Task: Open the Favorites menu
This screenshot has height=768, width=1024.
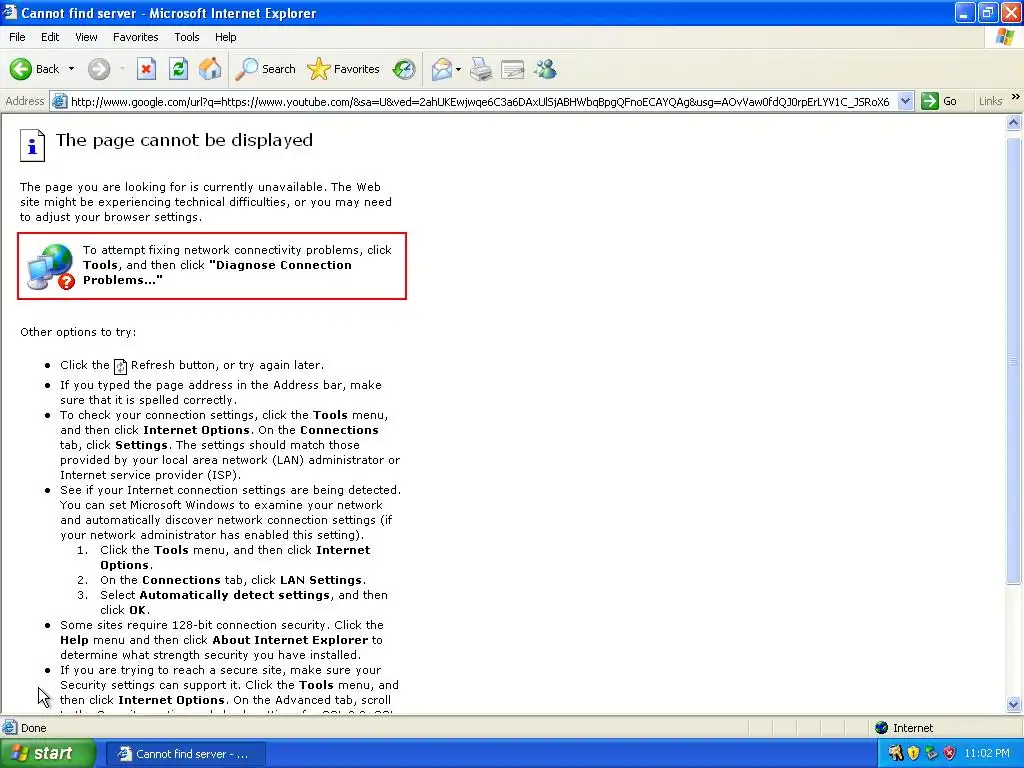Action: coord(135,37)
